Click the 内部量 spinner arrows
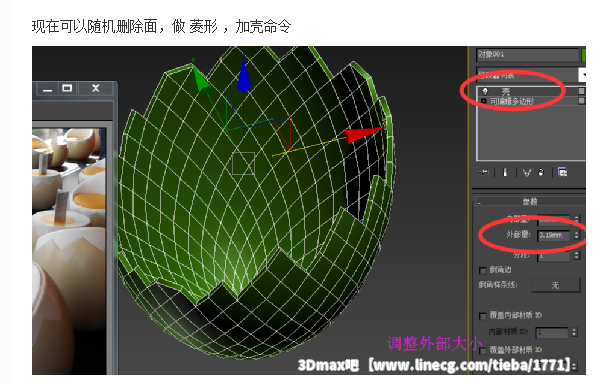The image size is (610, 384). point(577,219)
